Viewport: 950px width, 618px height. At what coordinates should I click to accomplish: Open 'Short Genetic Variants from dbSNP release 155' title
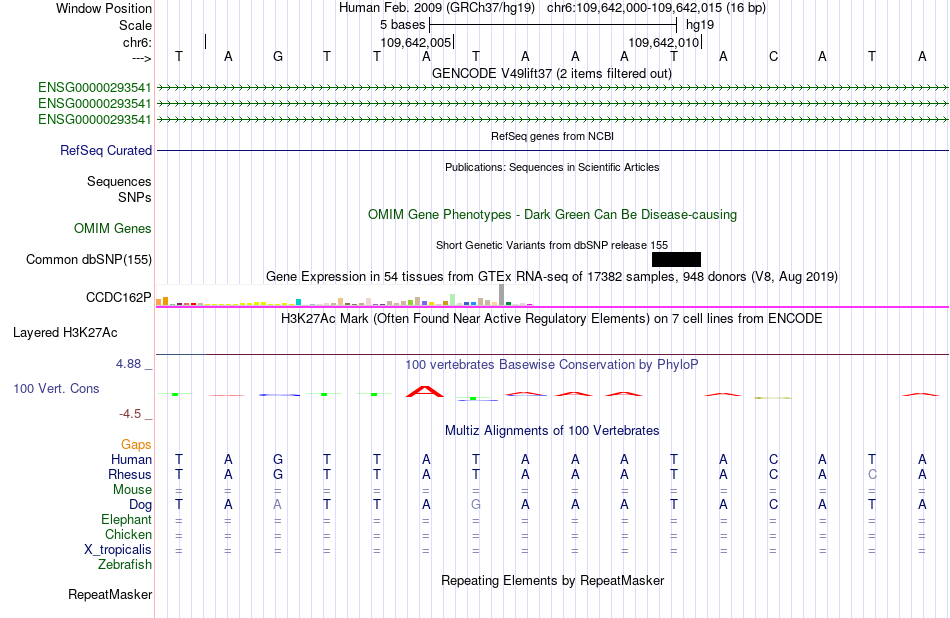[x=552, y=245]
